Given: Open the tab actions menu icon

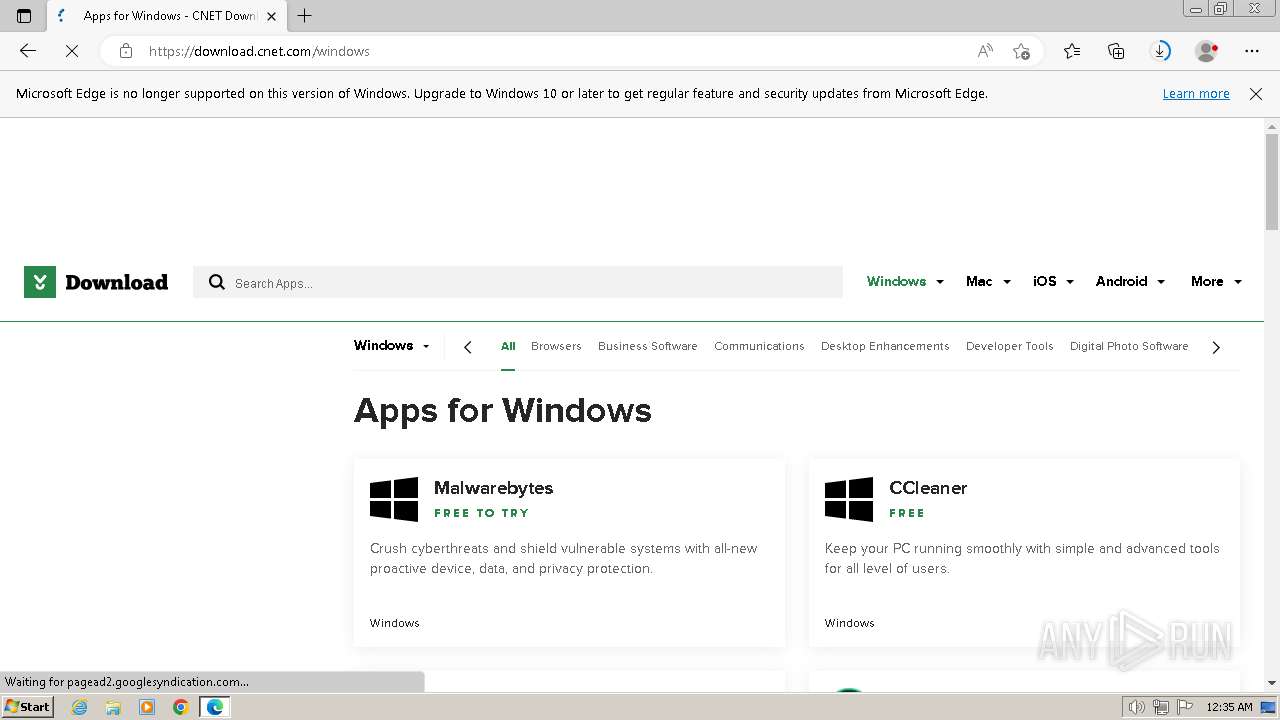Looking at the screenshot, I should tap(24, 16).
